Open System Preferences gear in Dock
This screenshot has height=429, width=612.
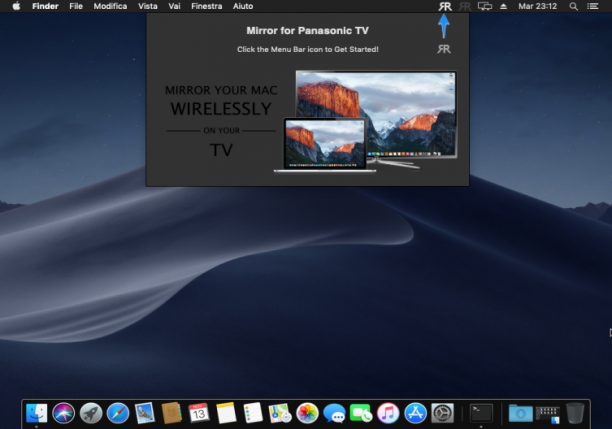pos(442,413)
